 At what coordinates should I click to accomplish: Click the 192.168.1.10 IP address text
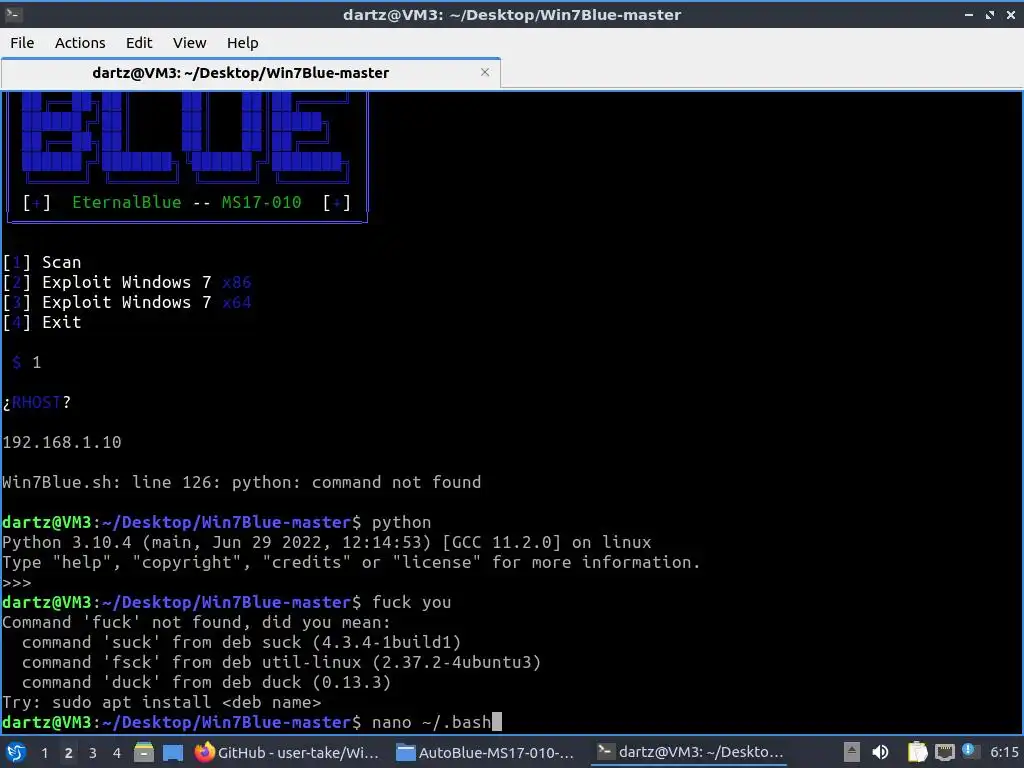coord(61,443)
